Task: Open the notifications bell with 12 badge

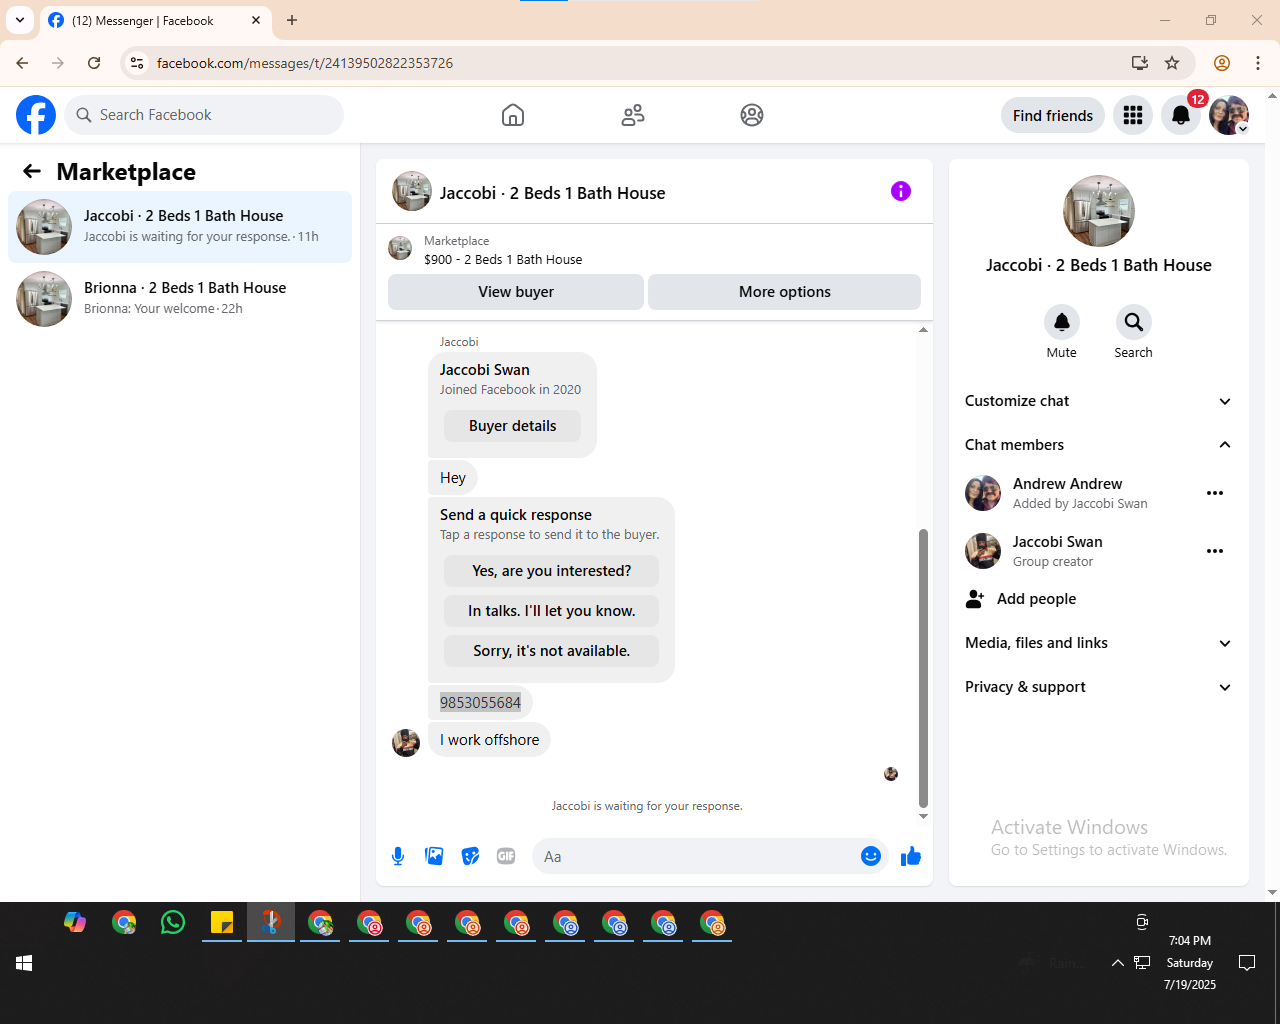Action: [1181, 115]
